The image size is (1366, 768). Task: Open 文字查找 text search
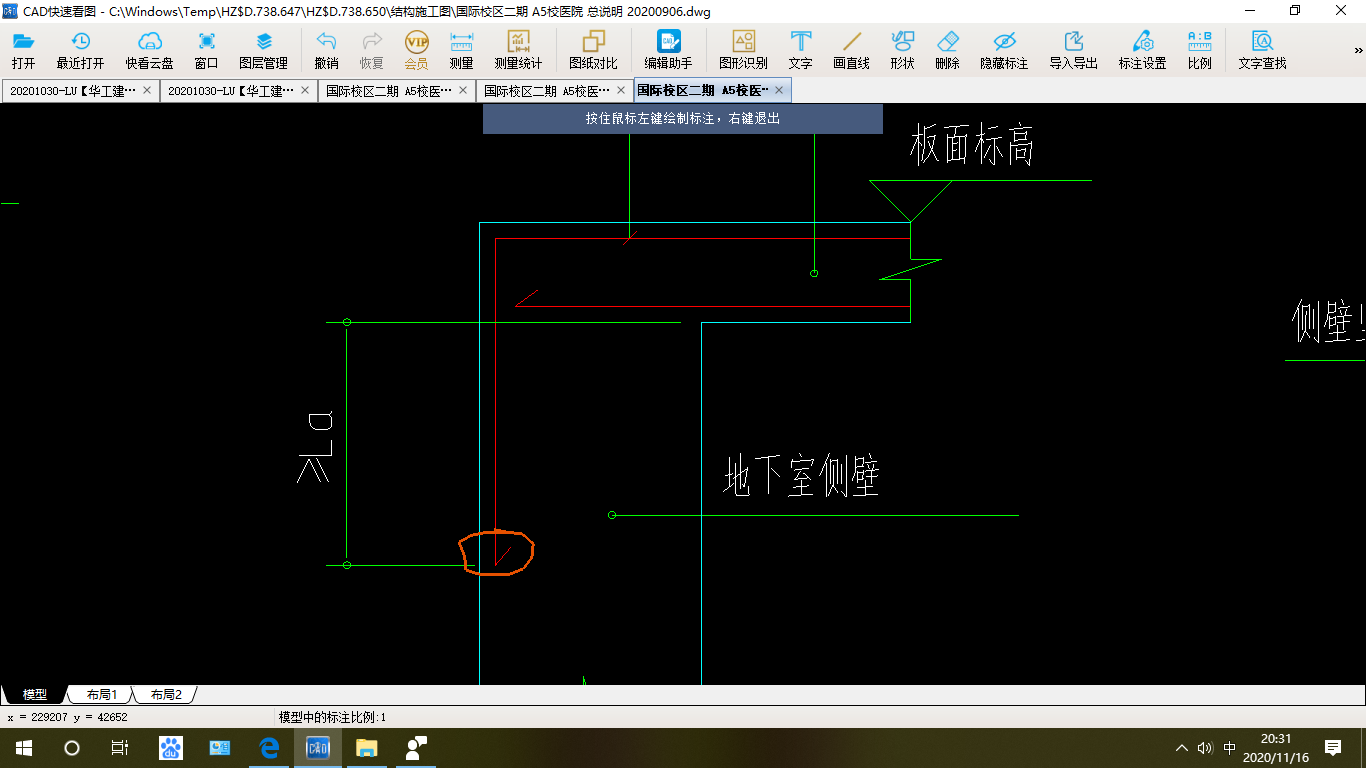1262,50
